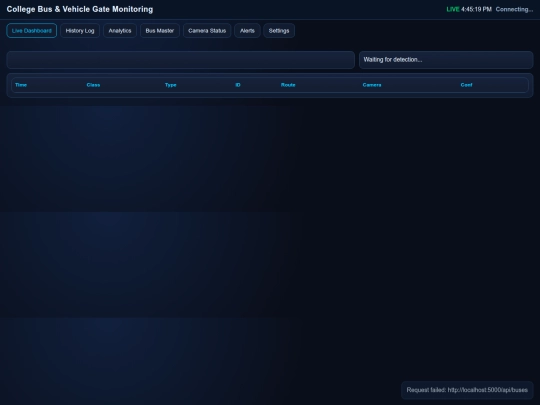
Task: Click the 'Request failed' error notification
Action: point(467,390)
